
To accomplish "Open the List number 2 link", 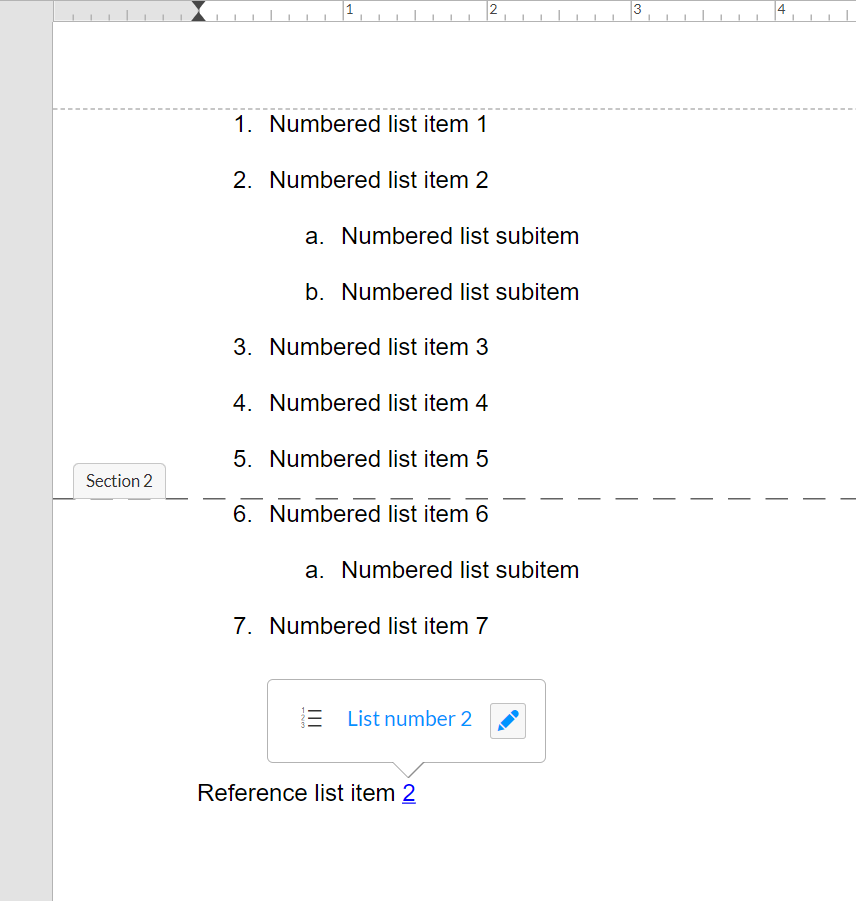I will click(410, 719).
